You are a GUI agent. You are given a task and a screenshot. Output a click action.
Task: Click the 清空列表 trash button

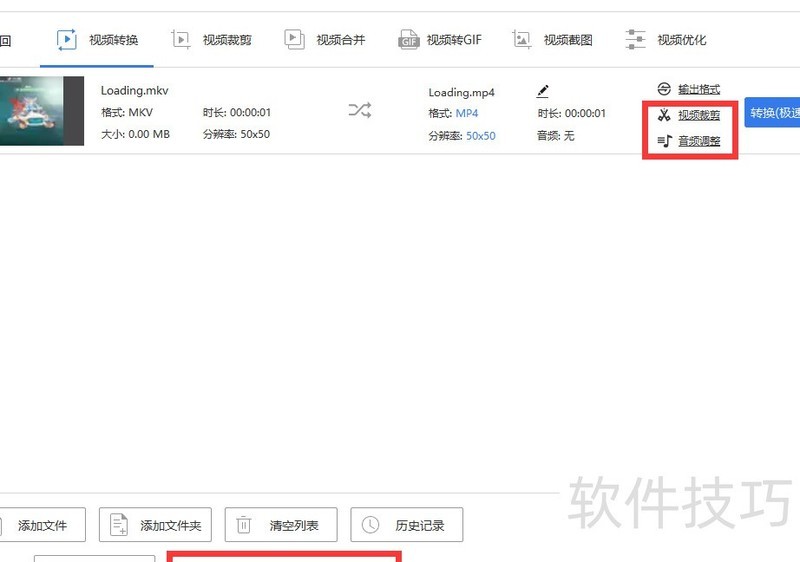coord(281,525)
